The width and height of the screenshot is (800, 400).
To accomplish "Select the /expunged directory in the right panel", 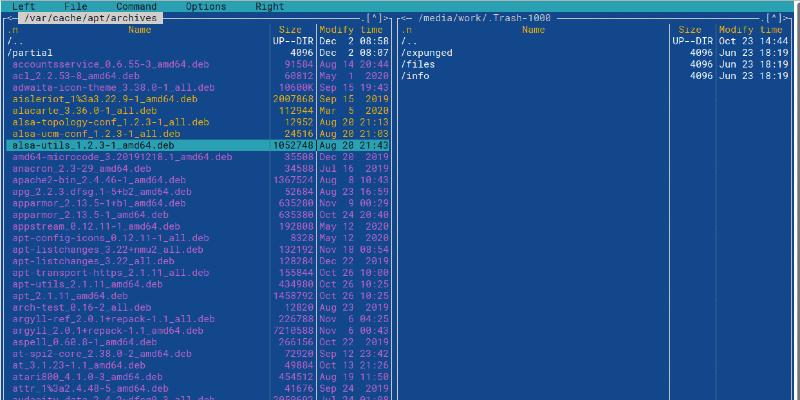I will click(427, 53).
